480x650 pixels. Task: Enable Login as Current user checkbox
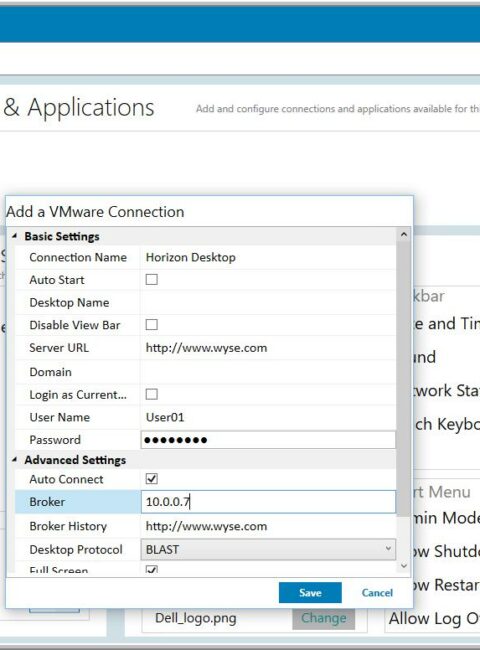(x=152, y=394)
